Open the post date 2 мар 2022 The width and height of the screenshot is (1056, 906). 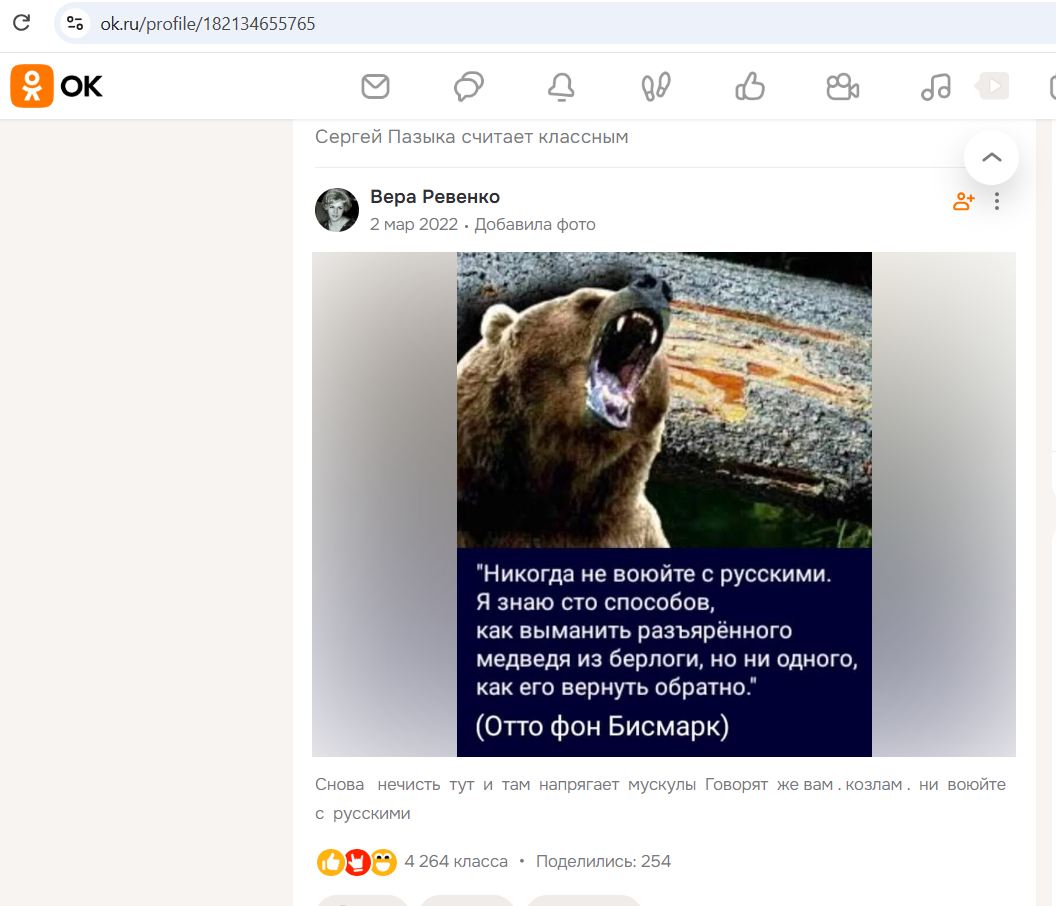point(414,224)
